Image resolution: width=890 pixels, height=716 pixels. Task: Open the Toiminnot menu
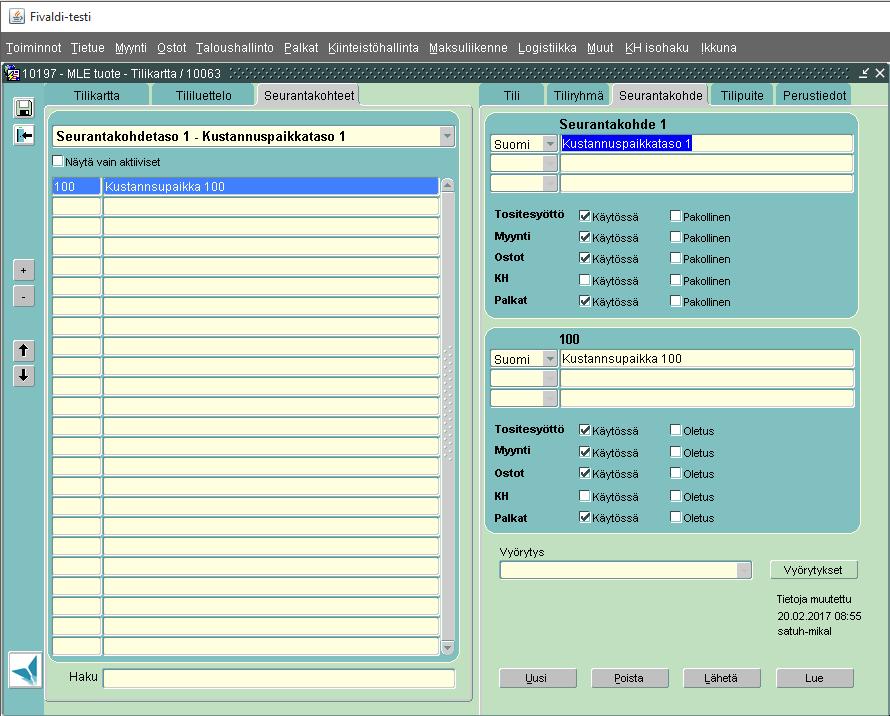(x=33, y=48)
